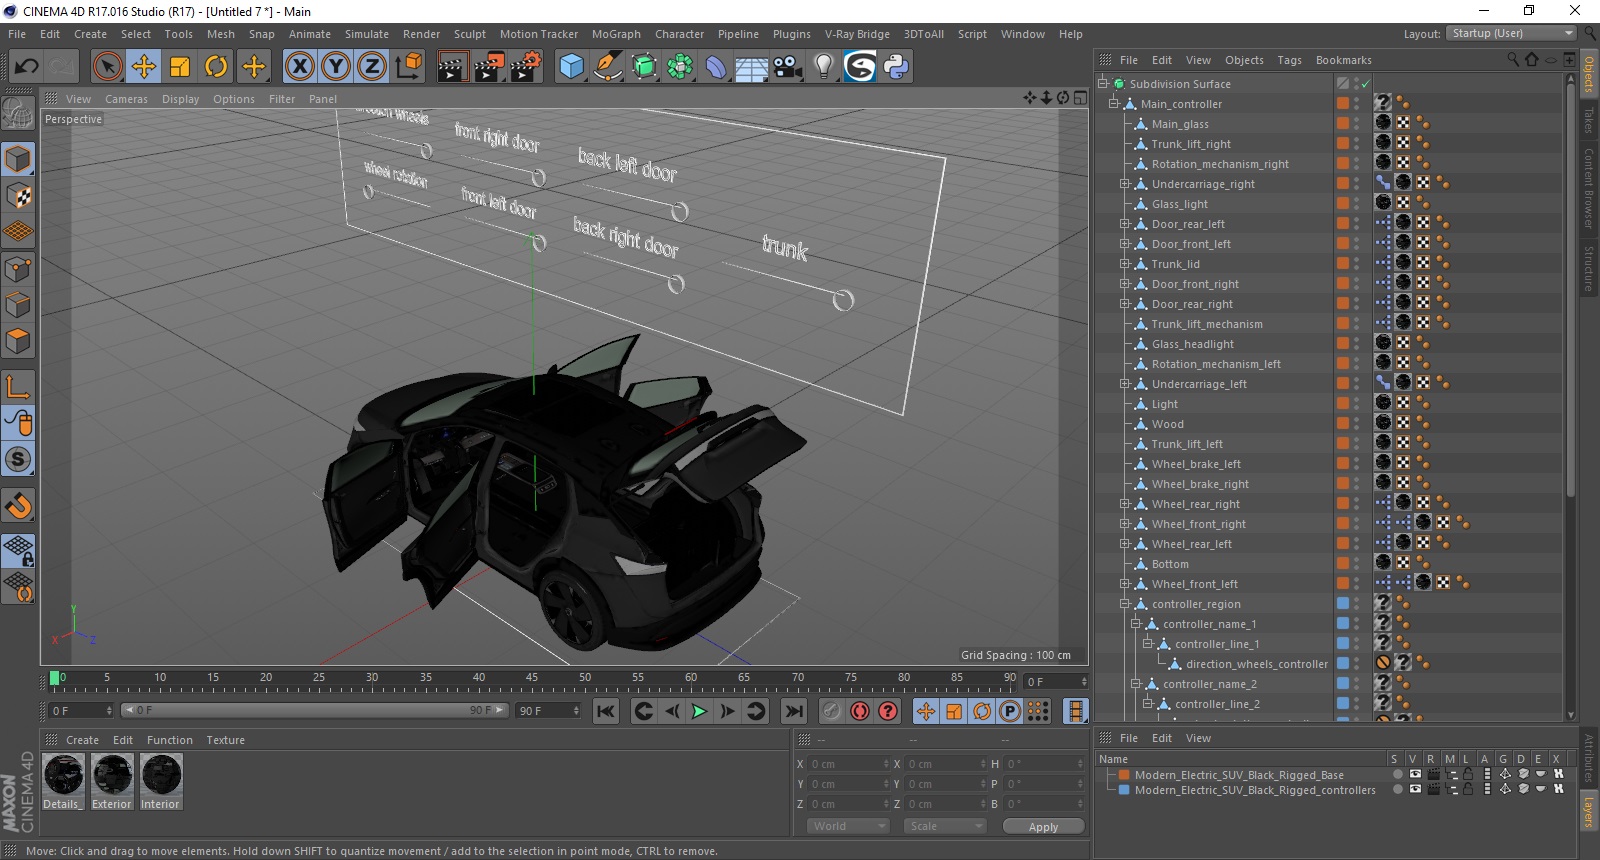
Task: Click the Spline Pen tool icon
Action: pos(607,67)
